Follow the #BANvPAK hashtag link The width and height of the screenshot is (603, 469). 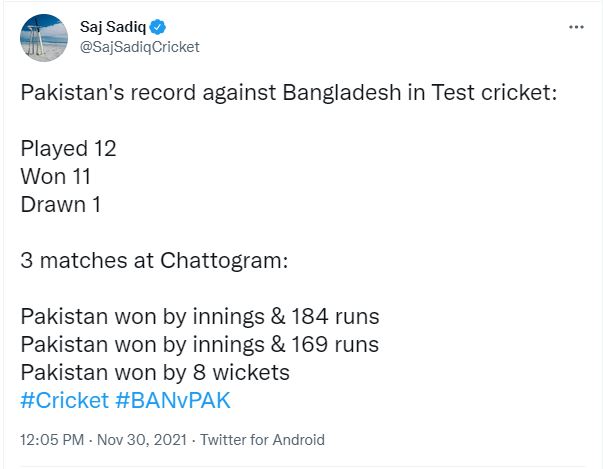174,399
